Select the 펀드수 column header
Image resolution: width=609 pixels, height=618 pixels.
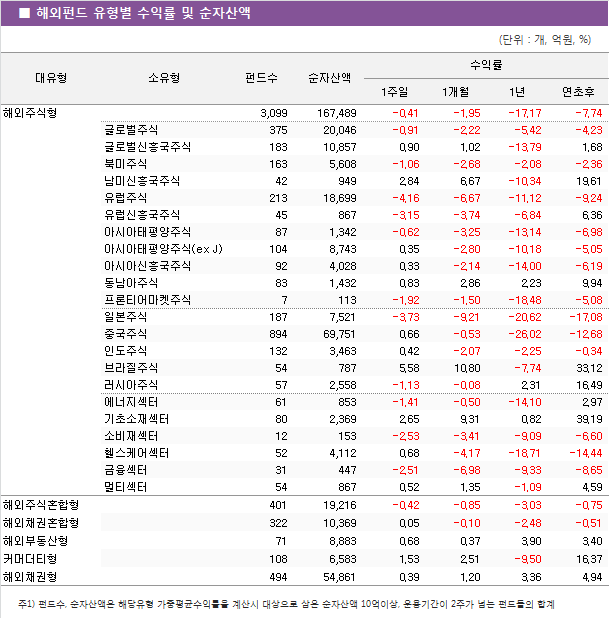[x=261, y=78]
